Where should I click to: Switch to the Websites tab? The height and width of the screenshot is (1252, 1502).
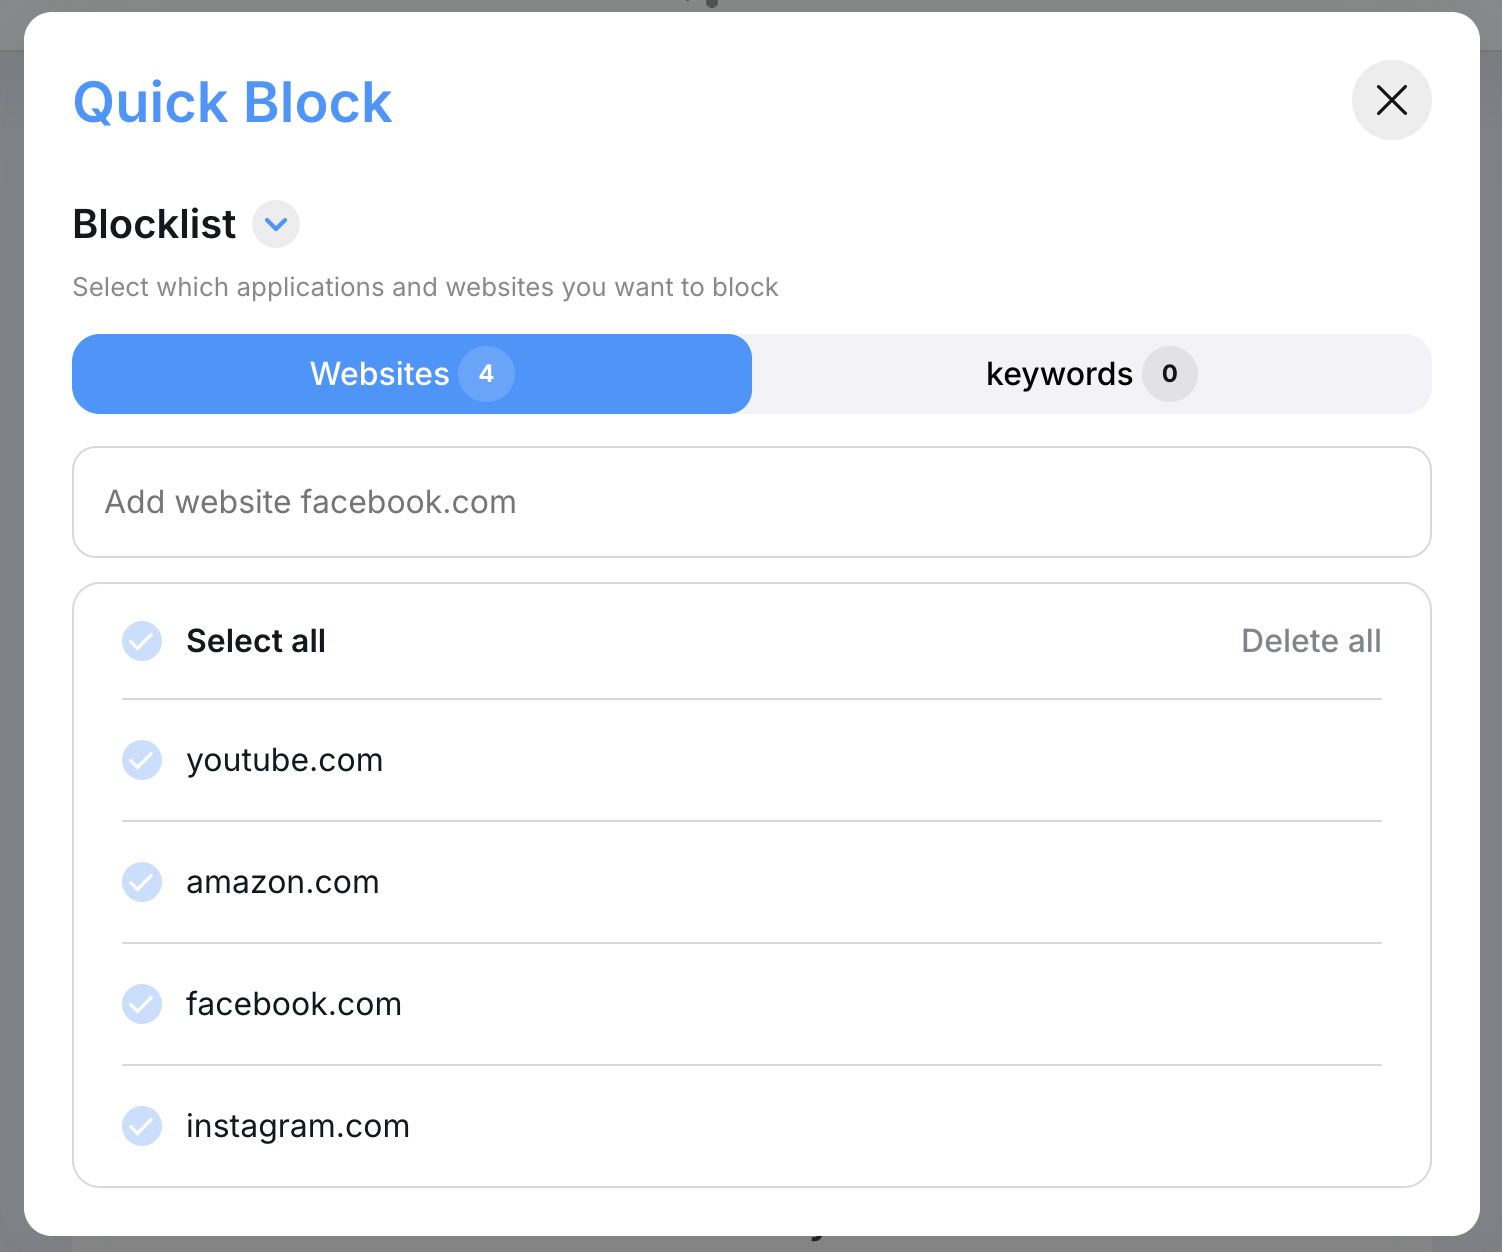click(x=380, y=374)
